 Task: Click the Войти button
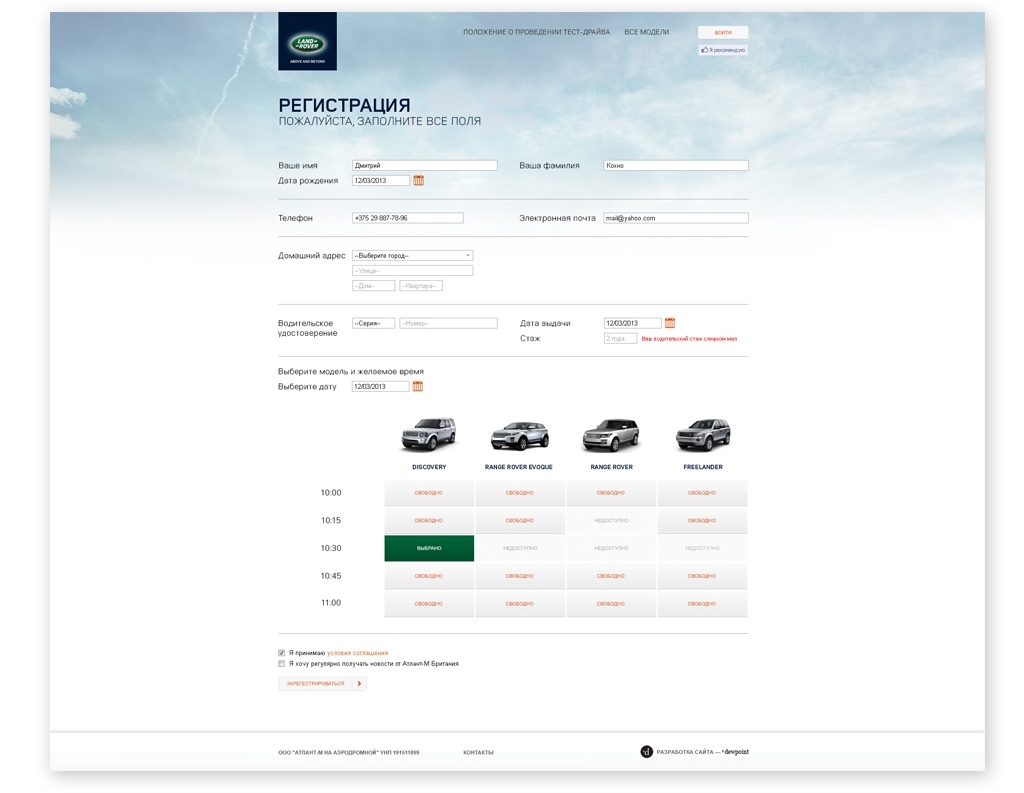click(x=723, y=32)
